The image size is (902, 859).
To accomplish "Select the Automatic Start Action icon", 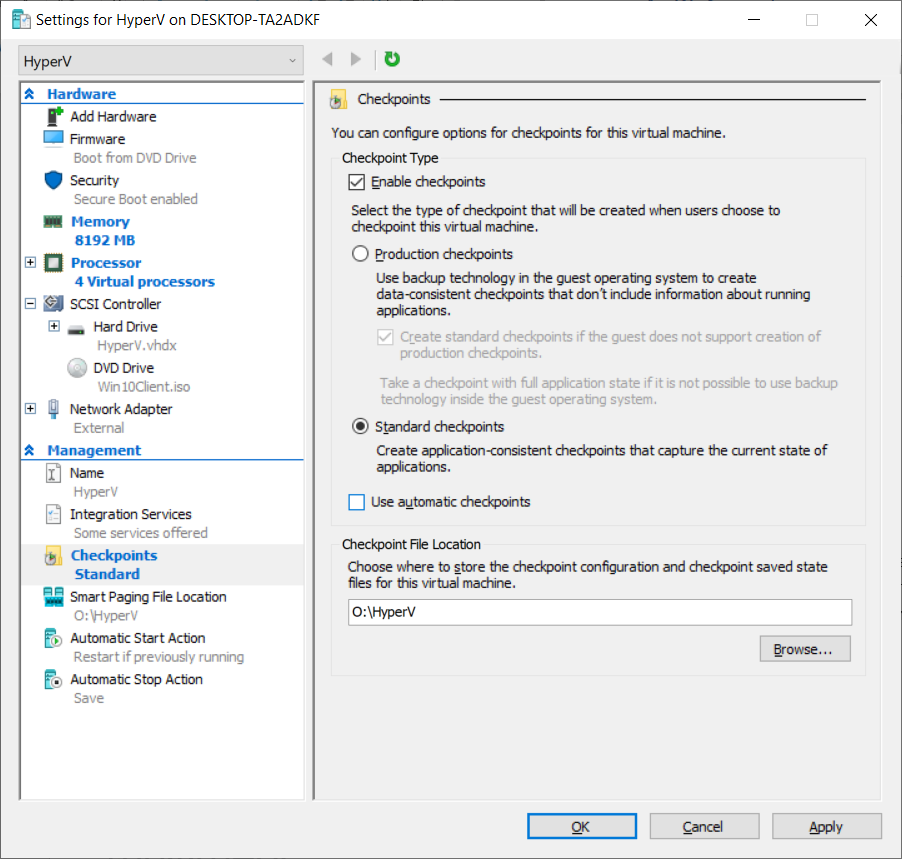I will (x=54, y=638).
